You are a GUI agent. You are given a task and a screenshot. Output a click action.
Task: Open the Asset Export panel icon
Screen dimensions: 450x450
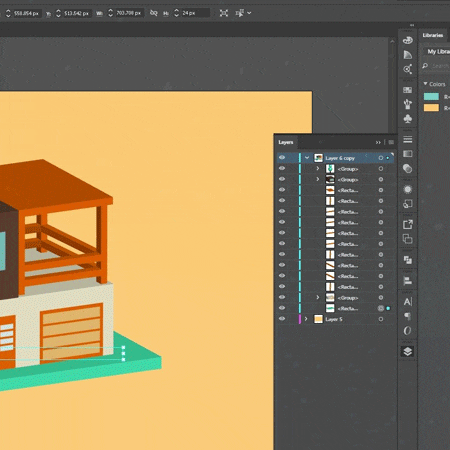(407, 224)
